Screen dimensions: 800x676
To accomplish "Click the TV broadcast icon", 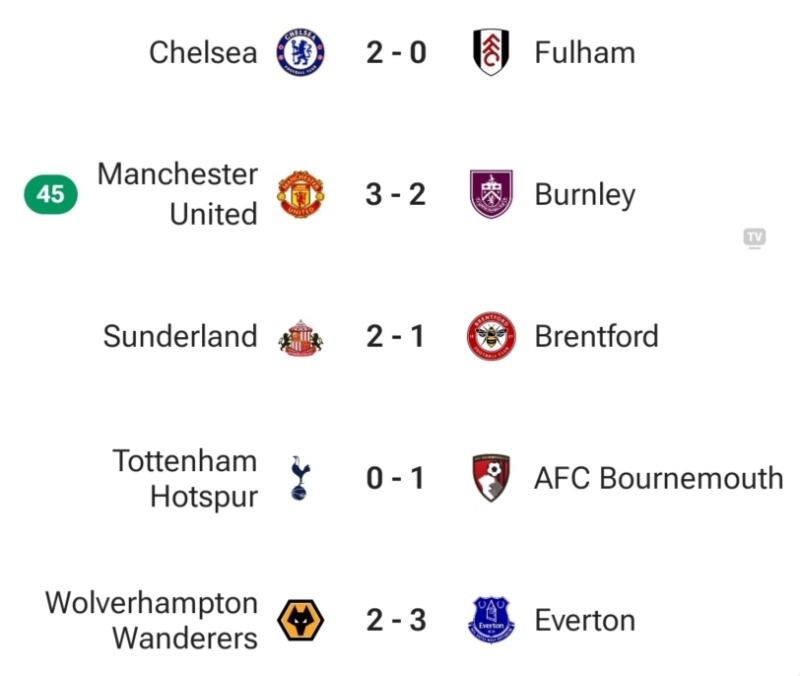I will point(755,238).
